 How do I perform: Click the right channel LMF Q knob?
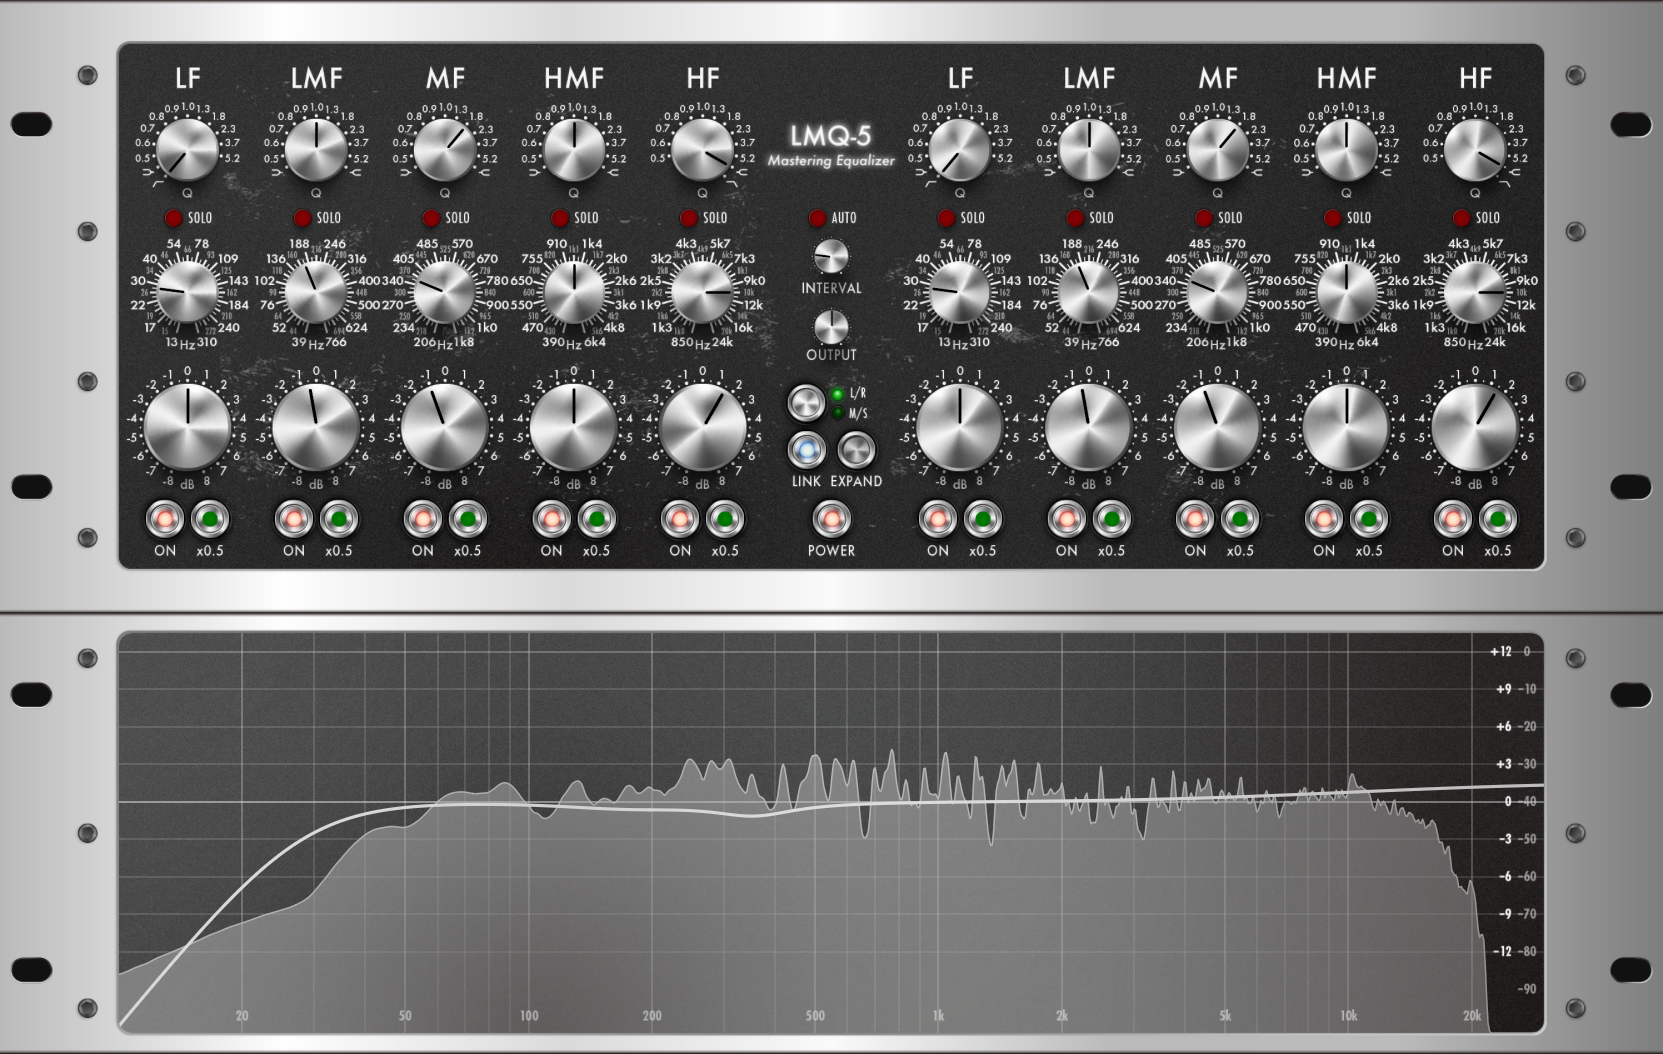(1089, 150)
